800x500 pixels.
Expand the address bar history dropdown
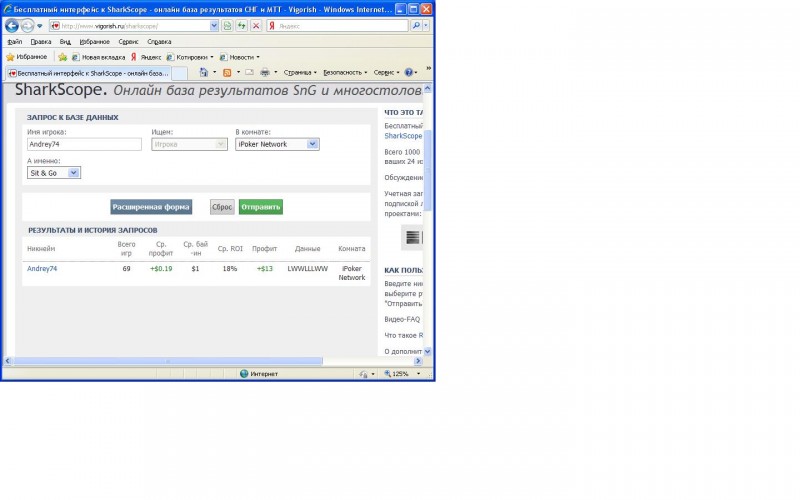coord(214,26)
